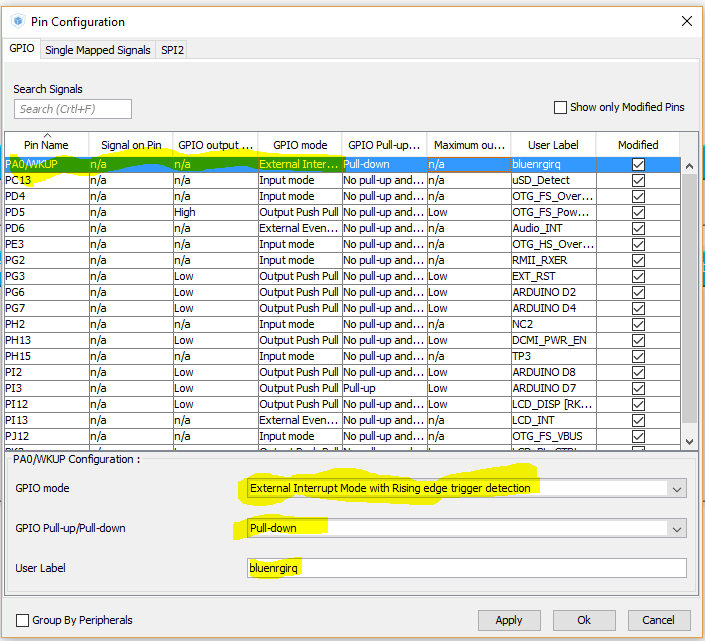Click Pull-up cell in PI3 row

[384, 388]
